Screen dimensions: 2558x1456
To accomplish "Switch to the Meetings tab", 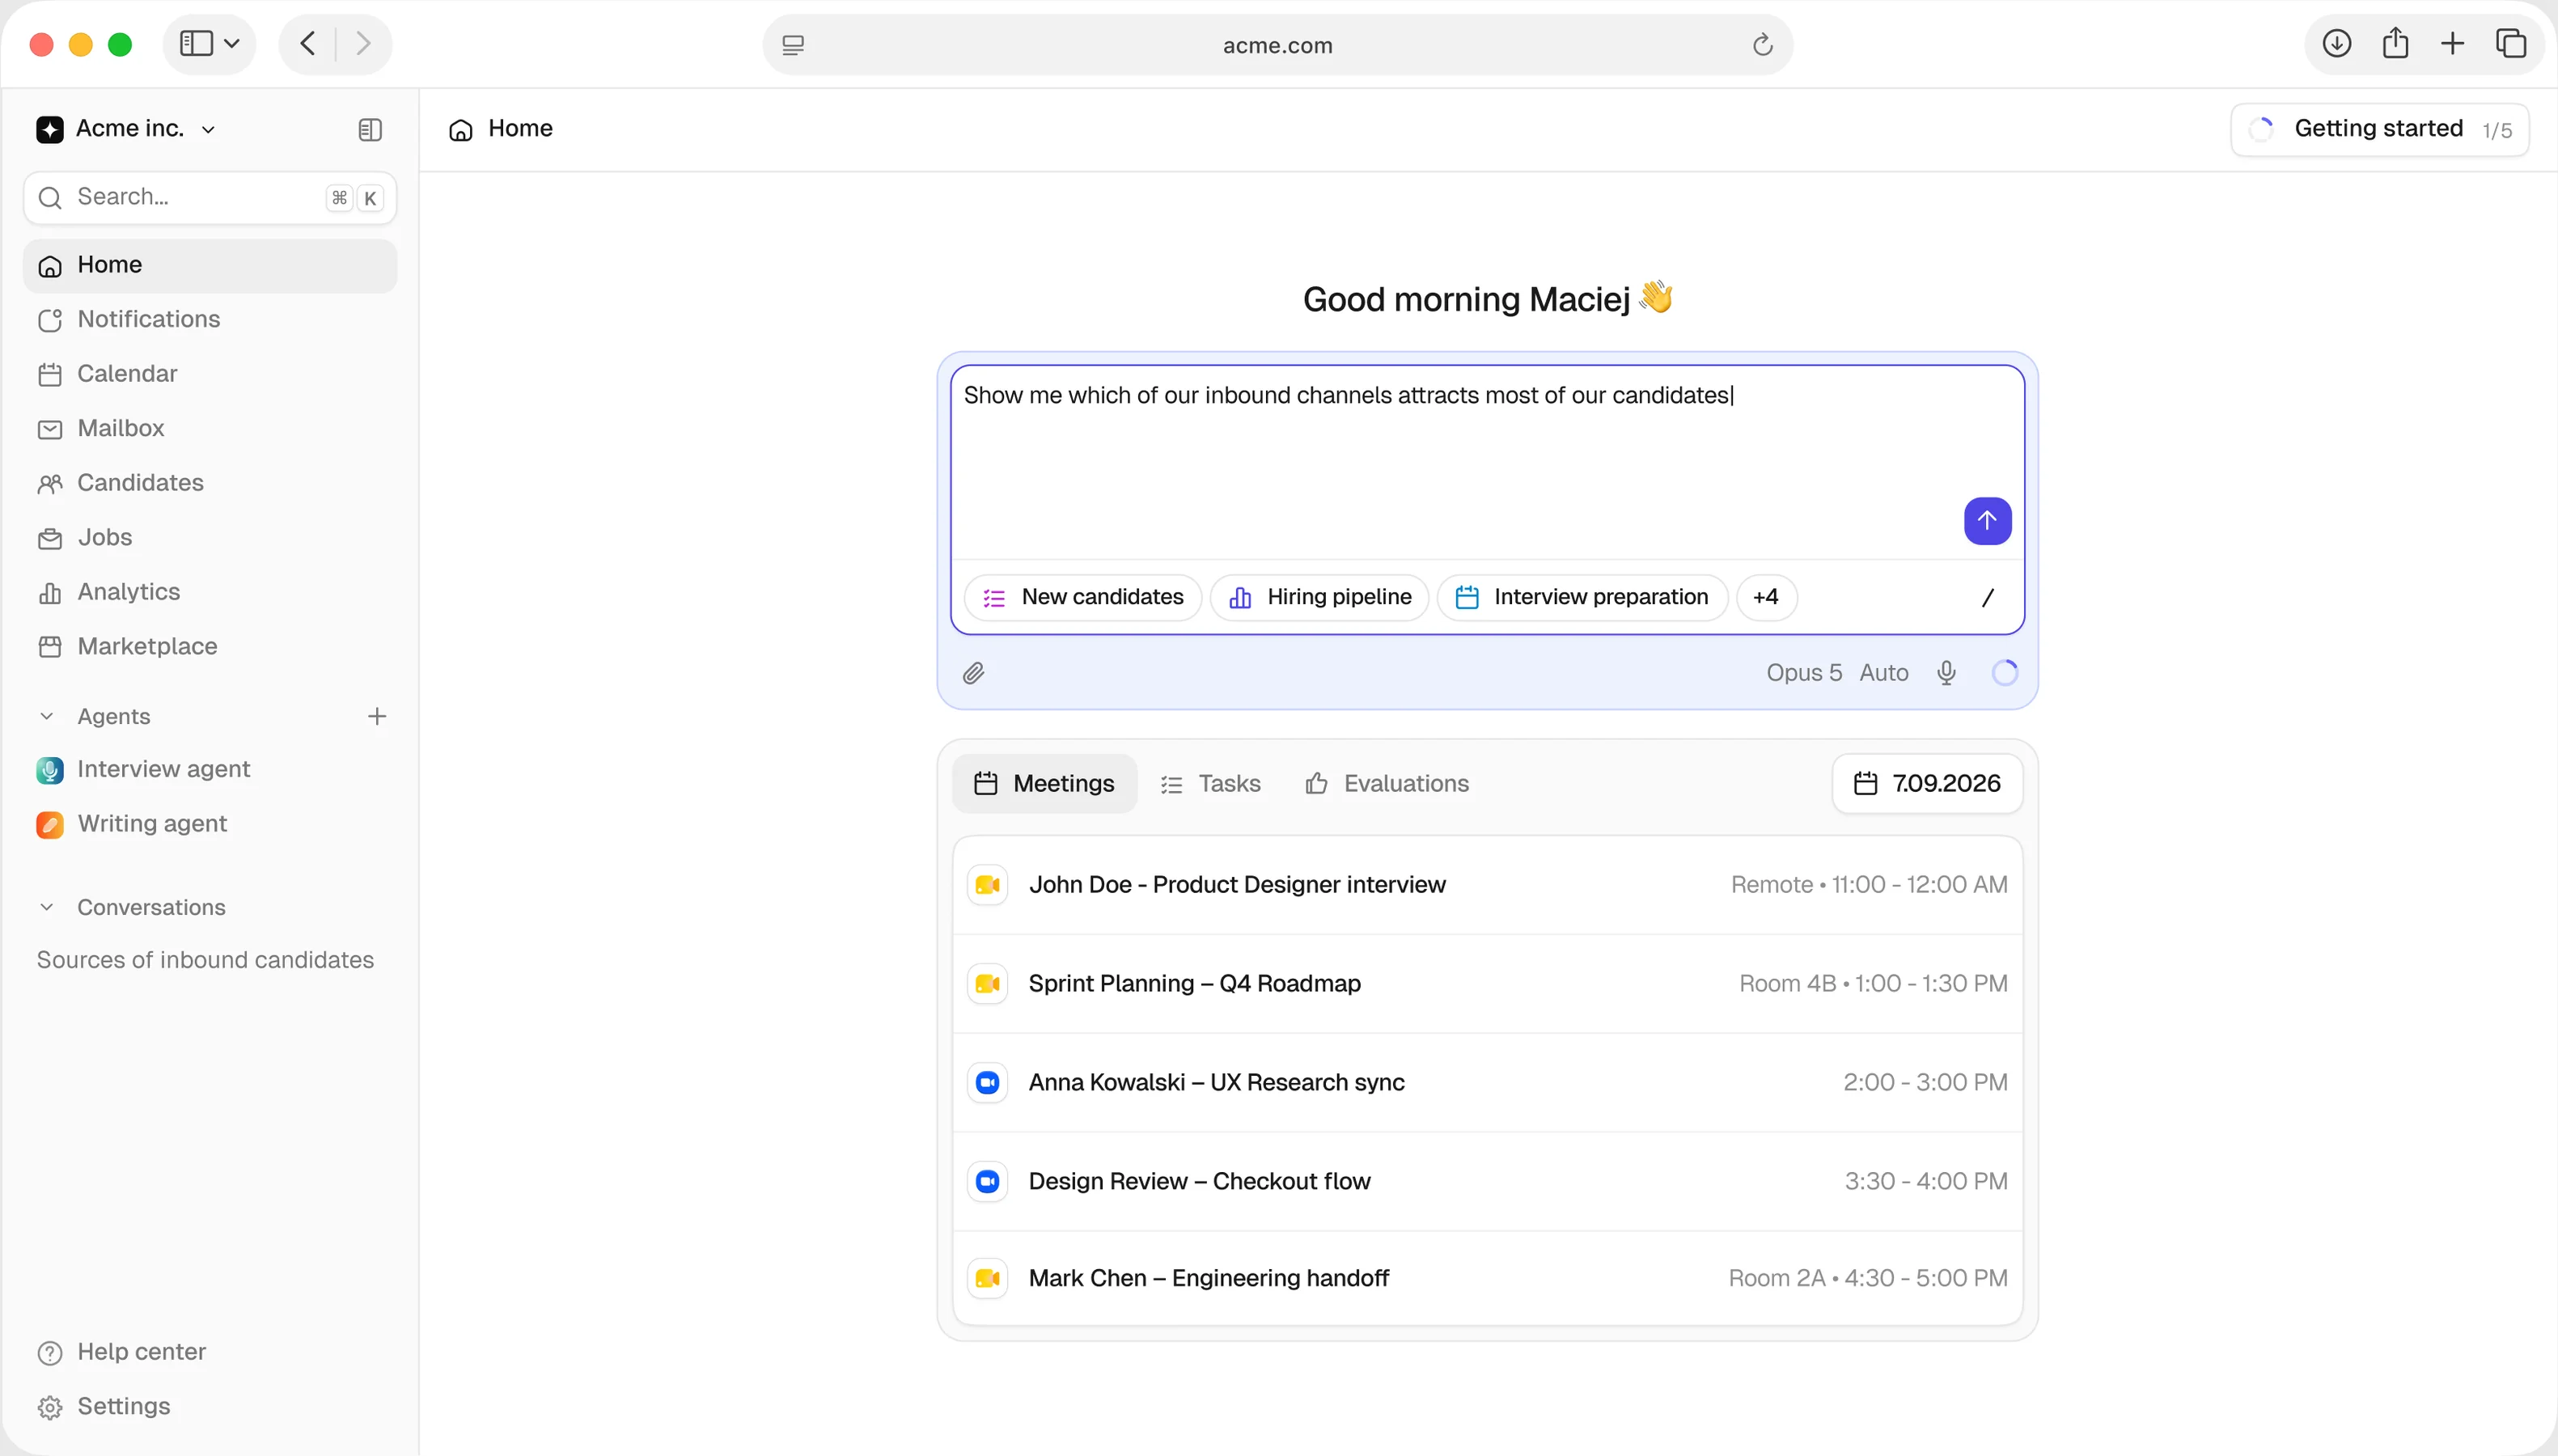I will (1044, 784).
